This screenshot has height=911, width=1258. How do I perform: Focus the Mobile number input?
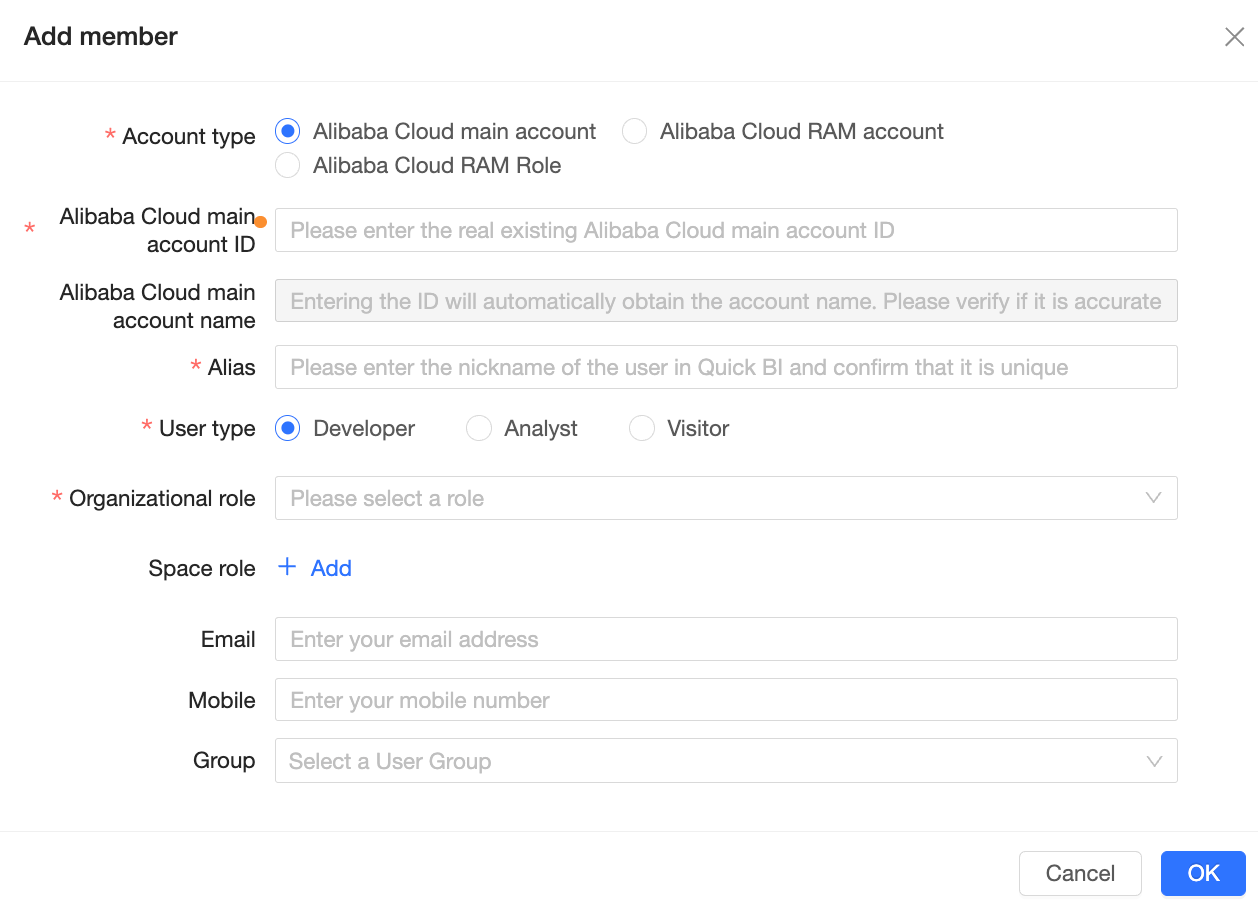coord(726,700)
